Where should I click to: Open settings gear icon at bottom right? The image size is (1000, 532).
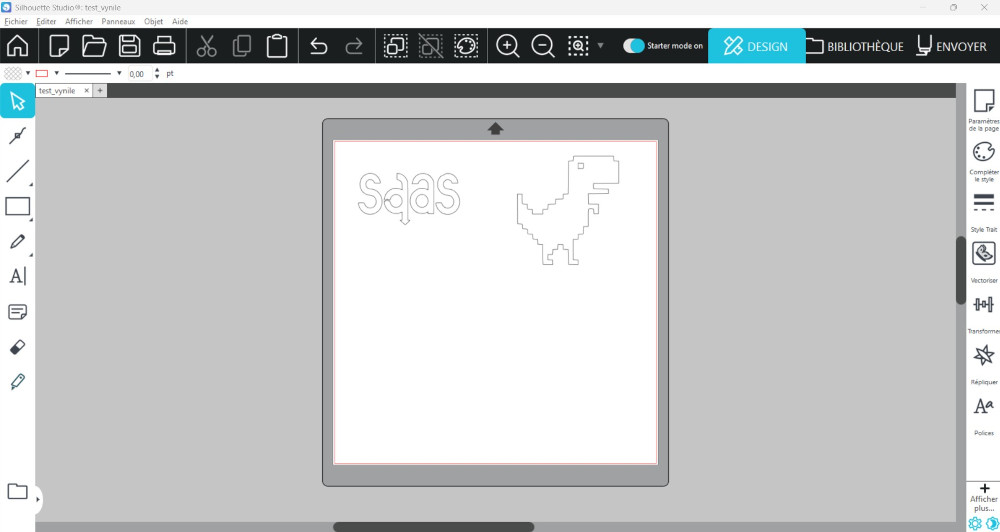[974, 524]
